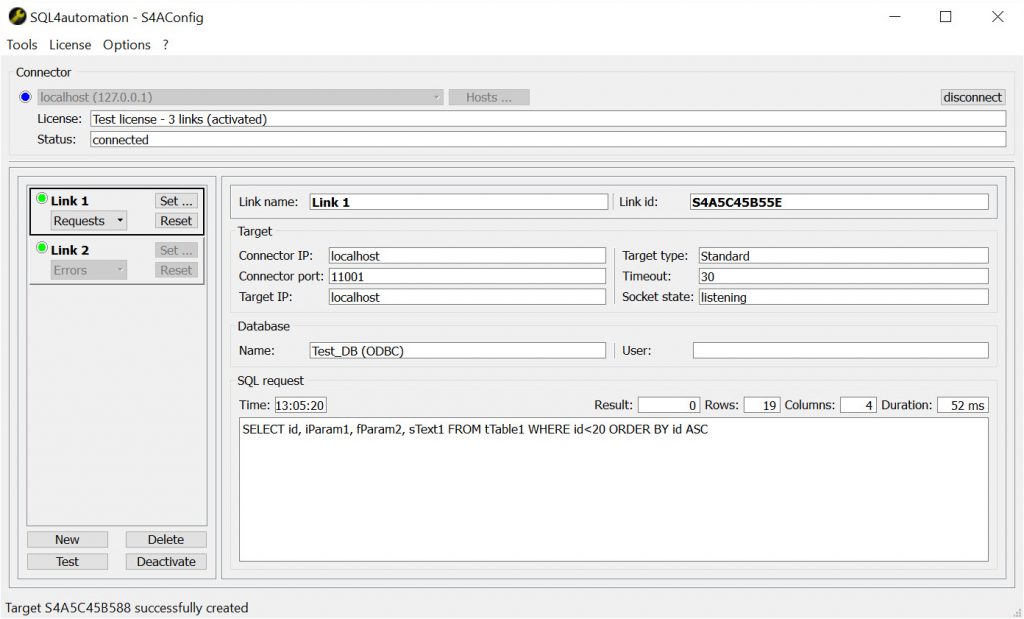Open the Tools menu
This screenshot has width=1024, height=619.
(22, 45)
